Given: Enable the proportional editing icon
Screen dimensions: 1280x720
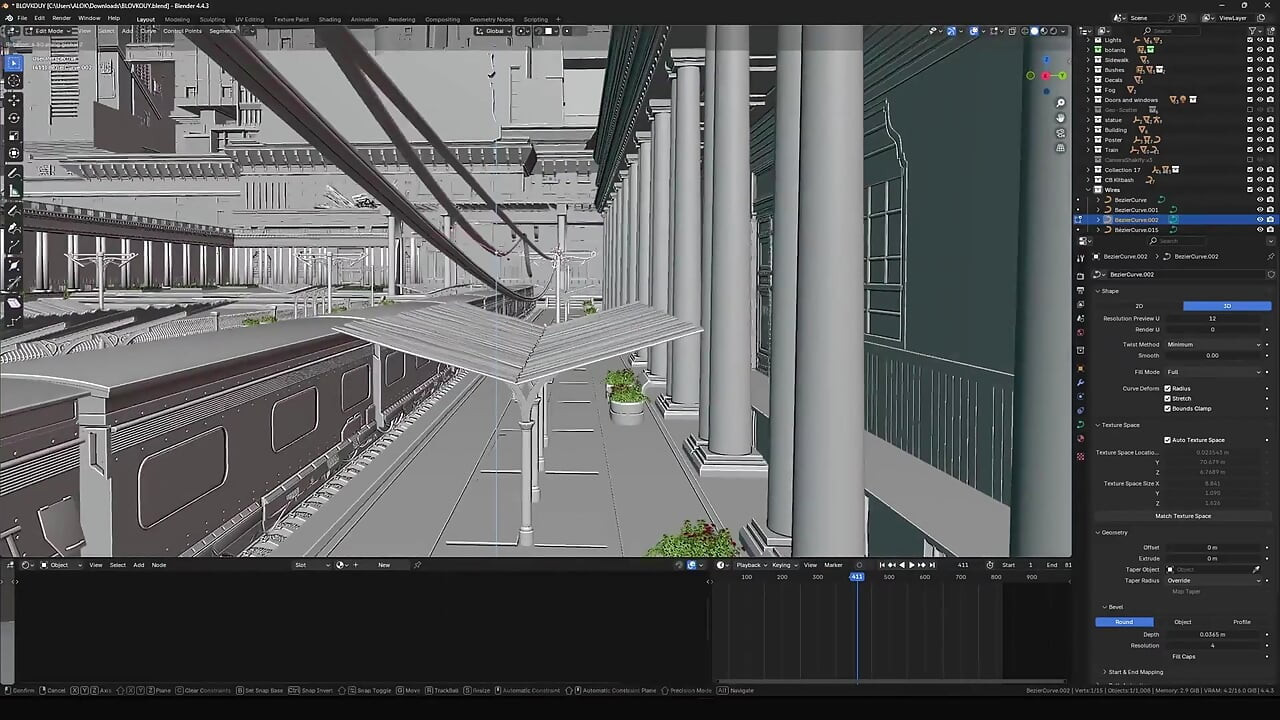Looking at the screenshot, I should (x=567, y=30).
